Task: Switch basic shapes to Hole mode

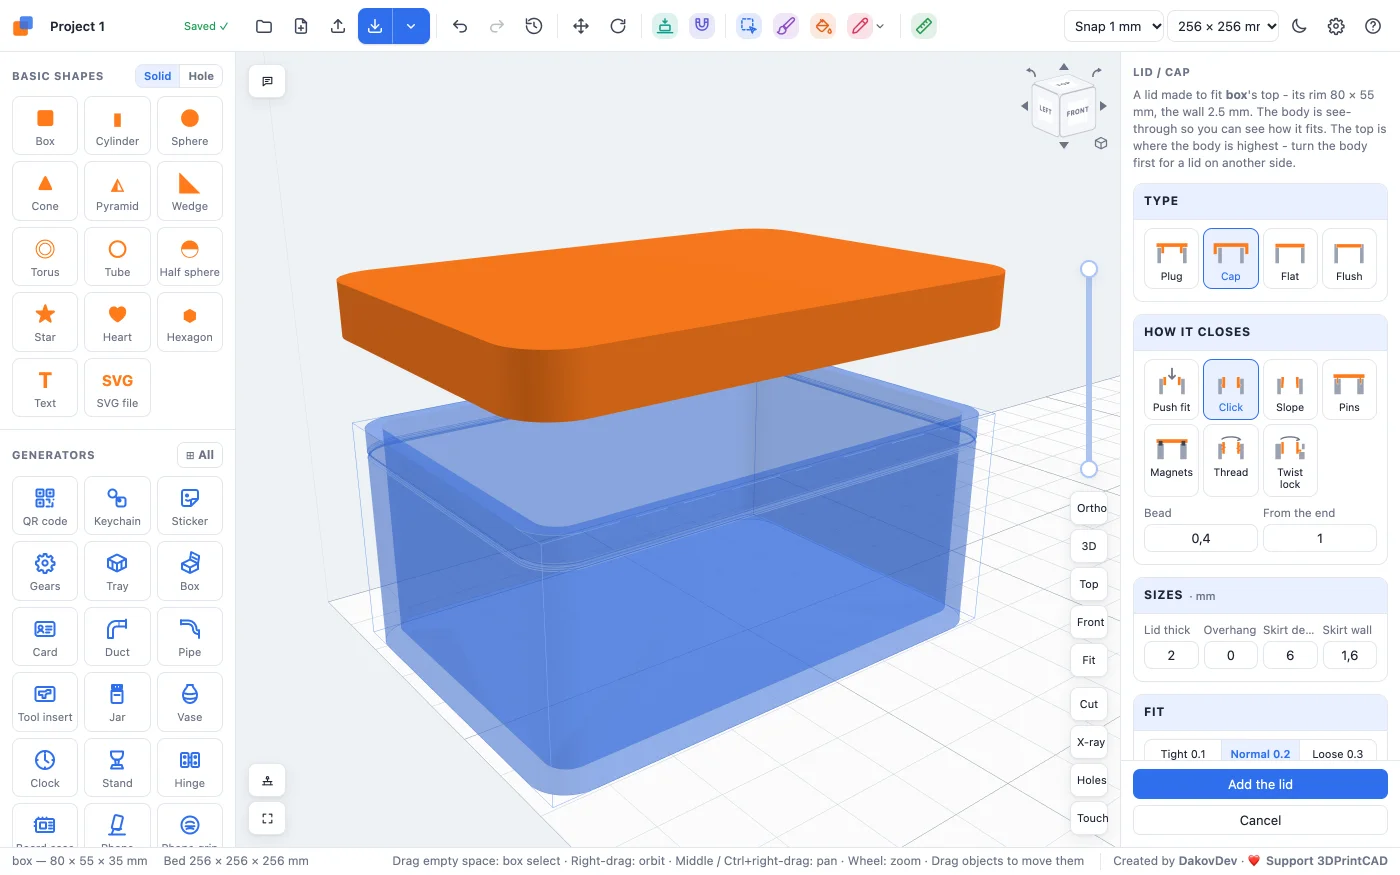Action: [x=201, y=76]
